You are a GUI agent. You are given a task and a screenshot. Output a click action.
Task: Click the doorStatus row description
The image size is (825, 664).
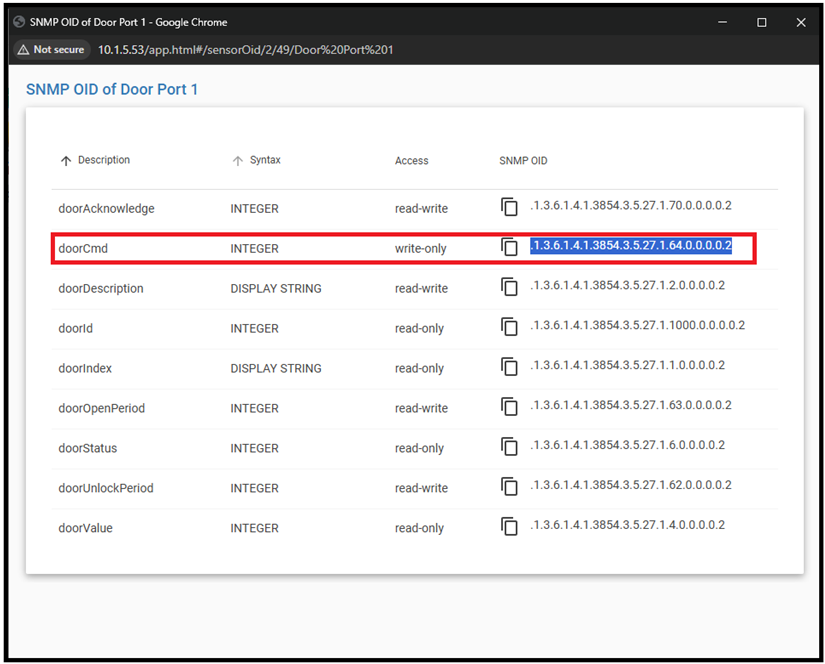coord(88,448)
